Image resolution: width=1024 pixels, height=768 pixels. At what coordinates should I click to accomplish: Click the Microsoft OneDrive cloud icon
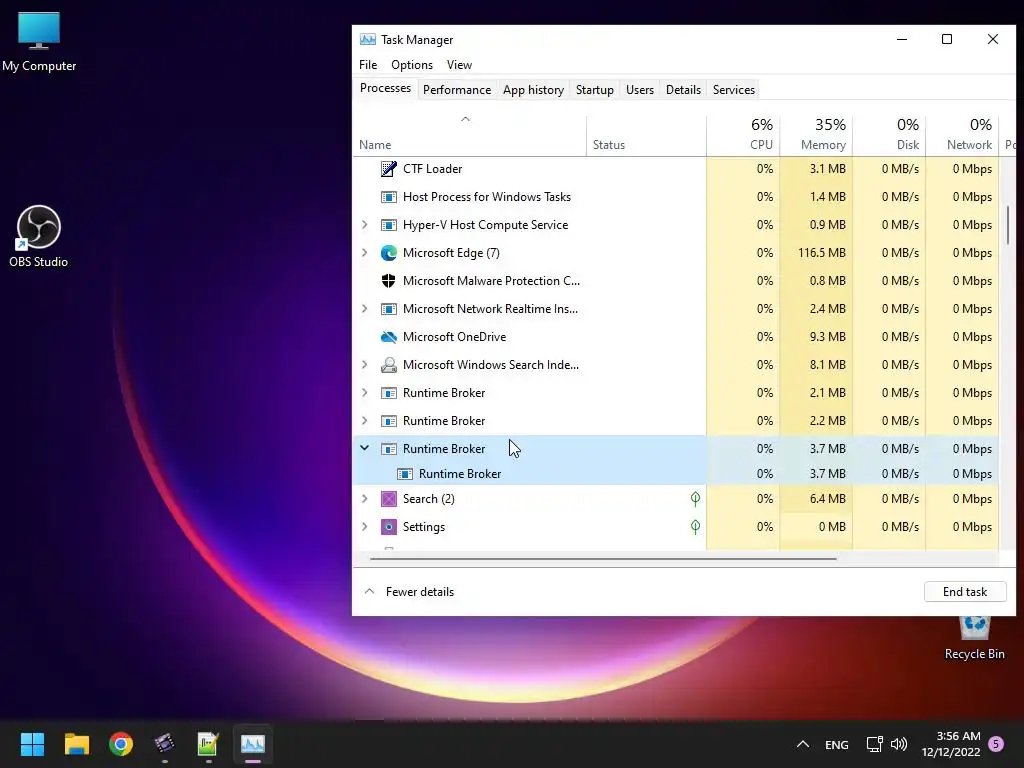[389, 337]
